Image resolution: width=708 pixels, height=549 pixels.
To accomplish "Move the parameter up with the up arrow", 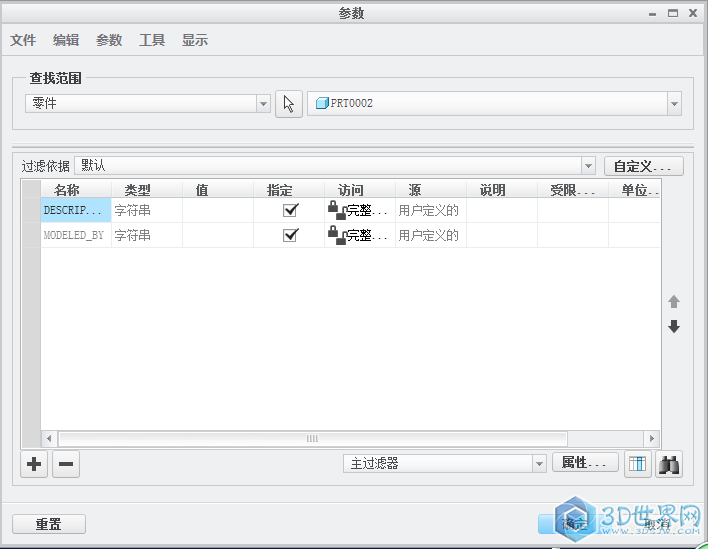I will (x=674, y=302).
